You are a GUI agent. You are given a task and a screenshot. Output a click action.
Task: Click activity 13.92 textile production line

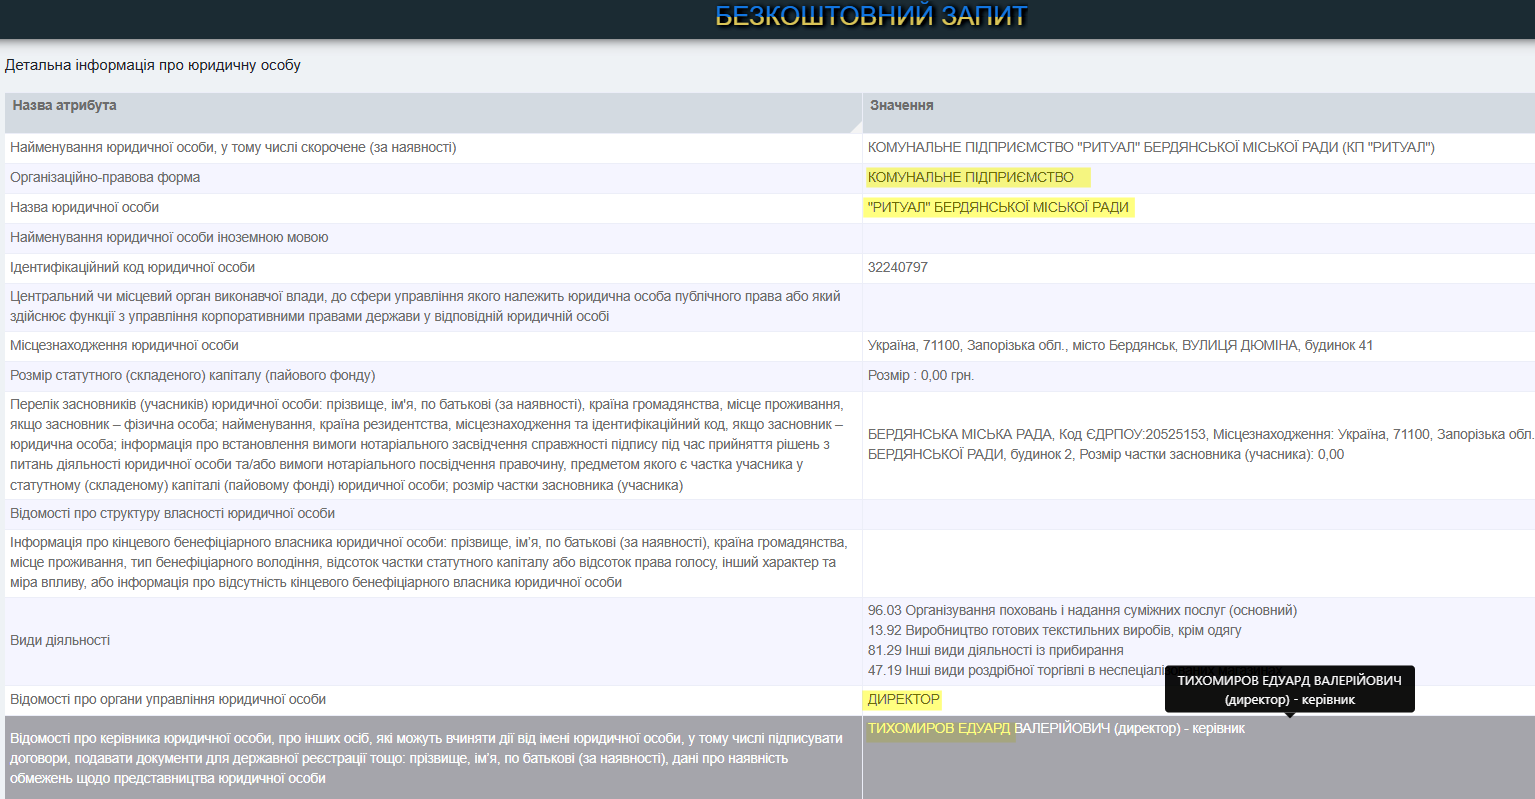point(1054,631)
